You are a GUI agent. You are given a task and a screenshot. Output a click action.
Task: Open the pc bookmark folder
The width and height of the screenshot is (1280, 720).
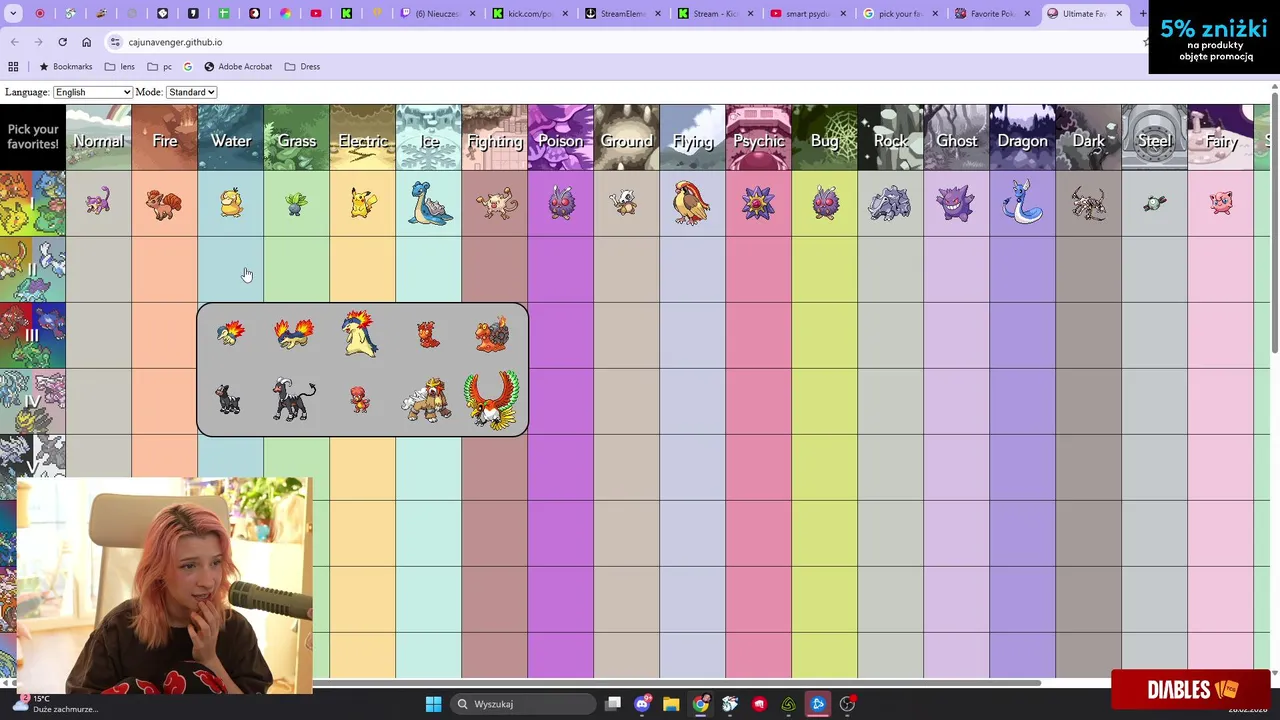pyautogui.click(x=160, y=67)
